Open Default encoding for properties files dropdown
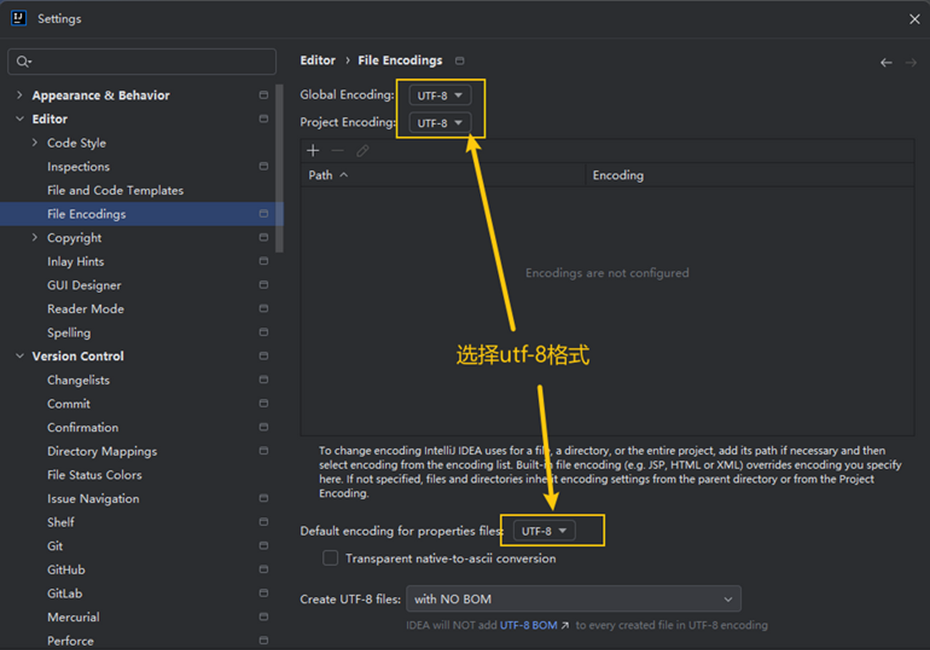The width and height of the screenshot is (930, 650). point(544,531)
